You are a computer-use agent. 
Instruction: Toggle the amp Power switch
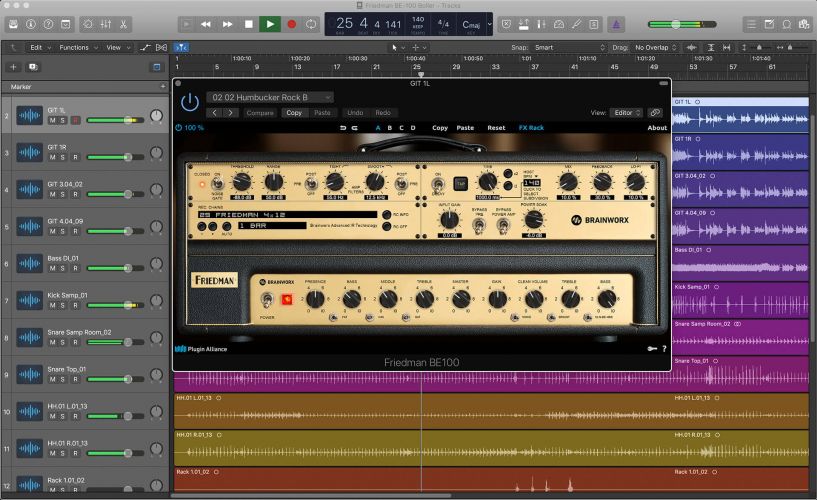click(267, 299)
